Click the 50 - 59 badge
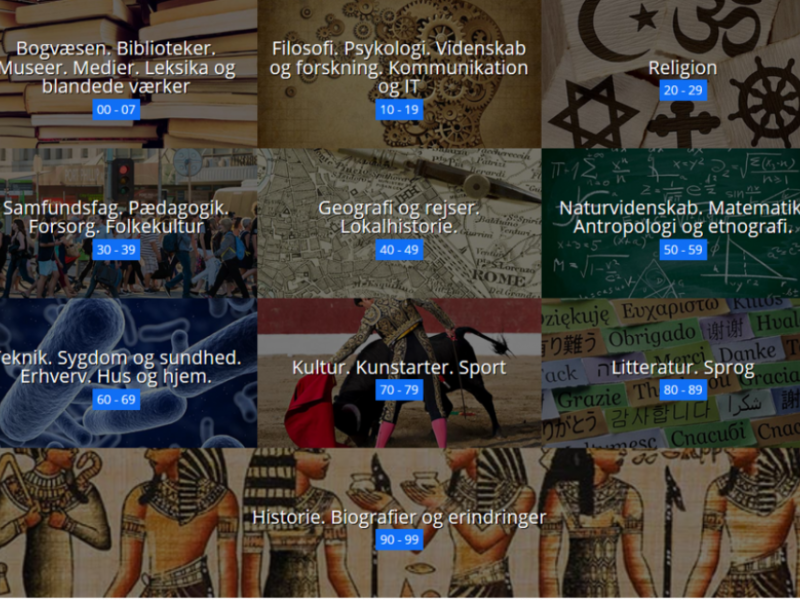 point(683,249)
